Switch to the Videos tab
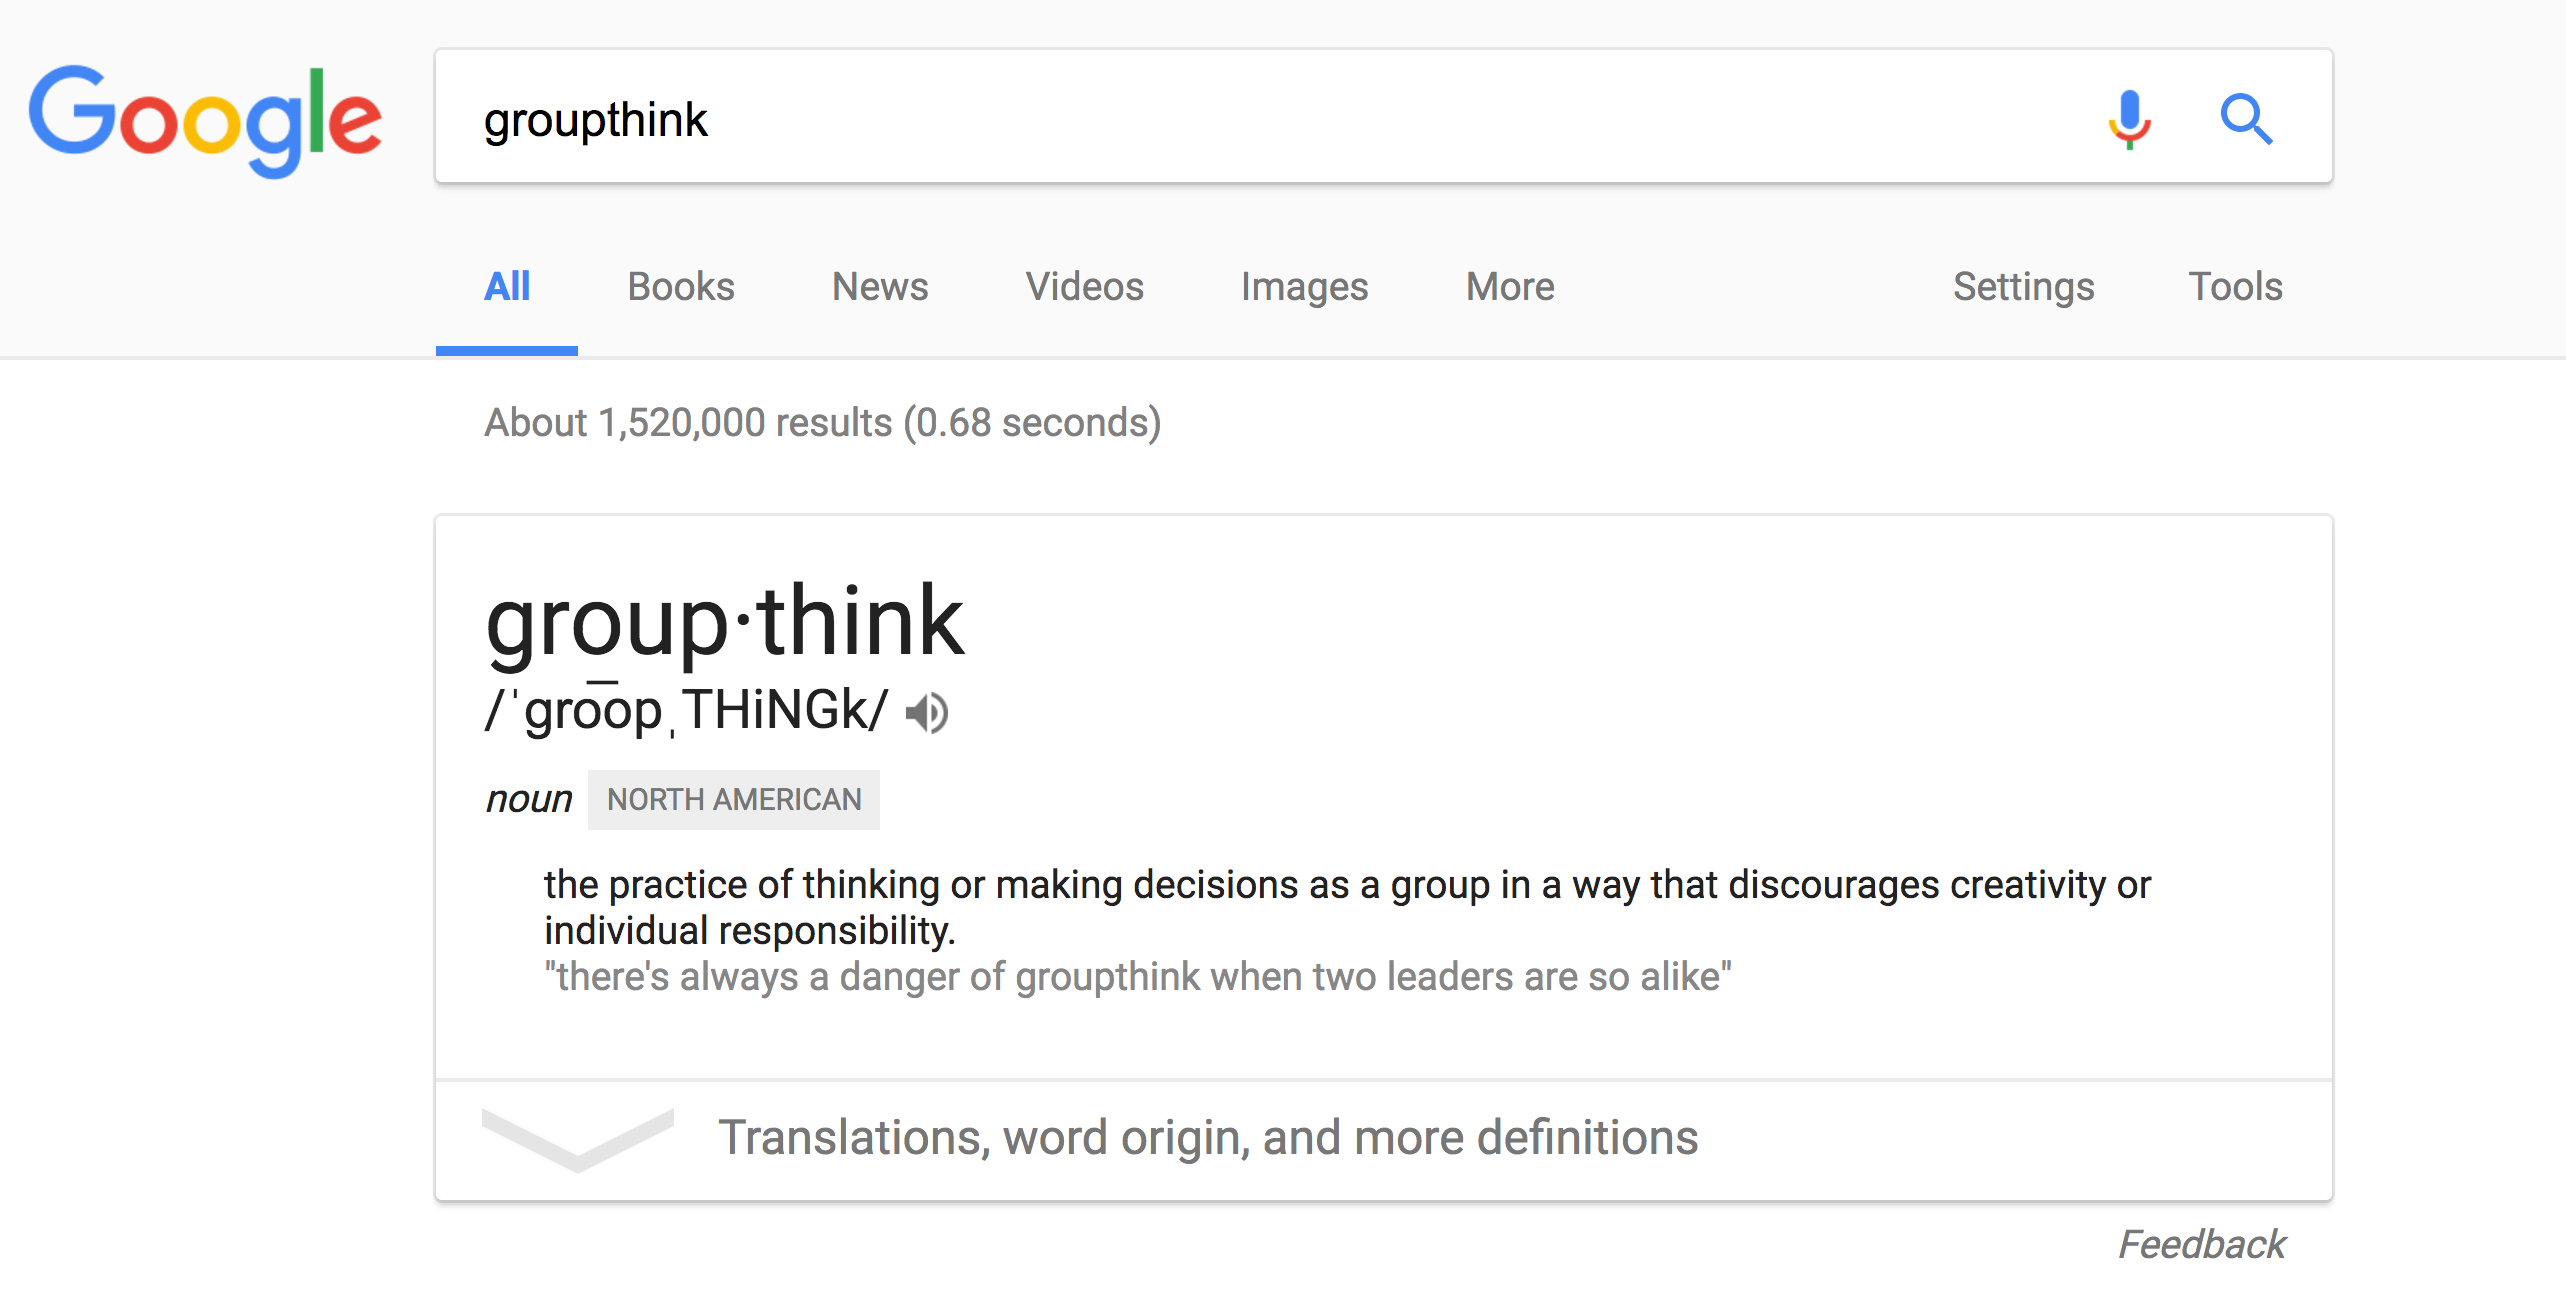Viewport: 2566px width, 1306px height. point(1084,287)
